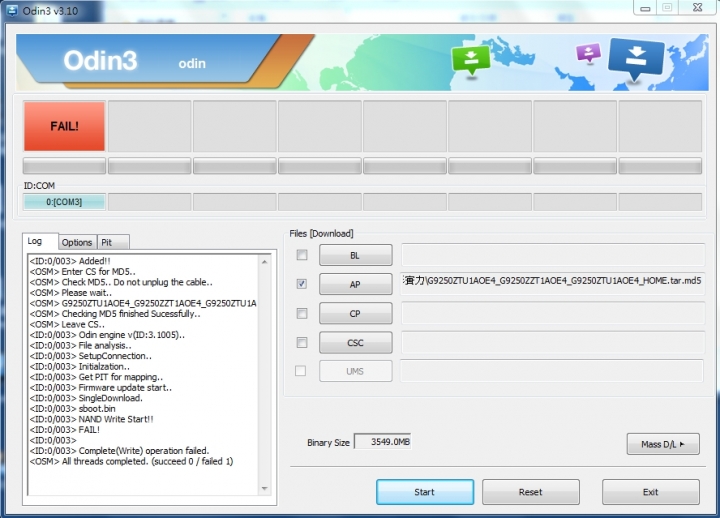Screen dimensions: 720x518
Task: Click the empty CSC path field
Action: pos(553,342)
